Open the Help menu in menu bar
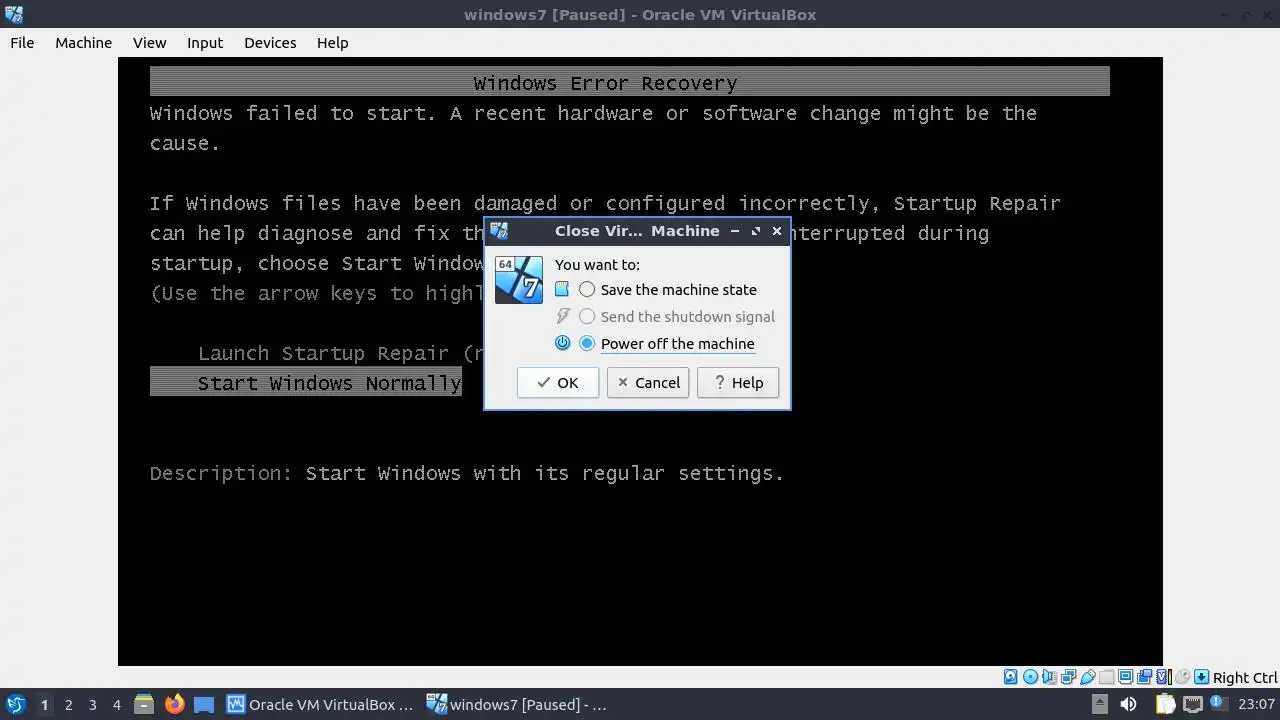This screenshot has height=720, width=1280. [x=332, y=43]
